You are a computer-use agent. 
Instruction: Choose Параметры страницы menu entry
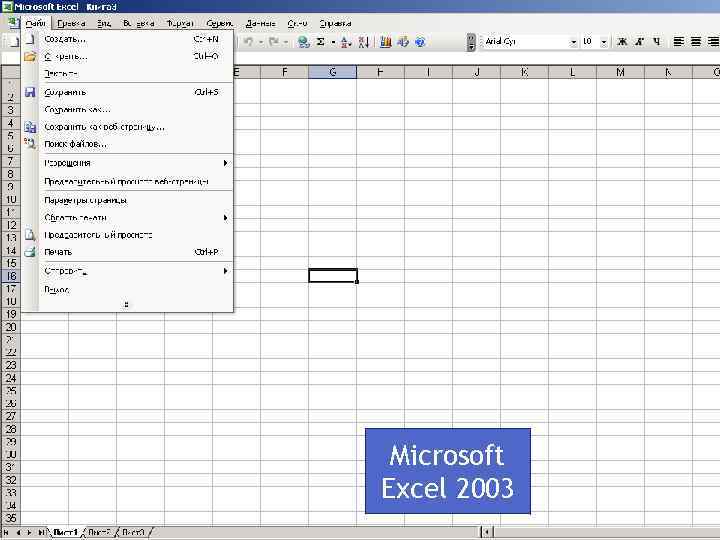pos(127,200)
